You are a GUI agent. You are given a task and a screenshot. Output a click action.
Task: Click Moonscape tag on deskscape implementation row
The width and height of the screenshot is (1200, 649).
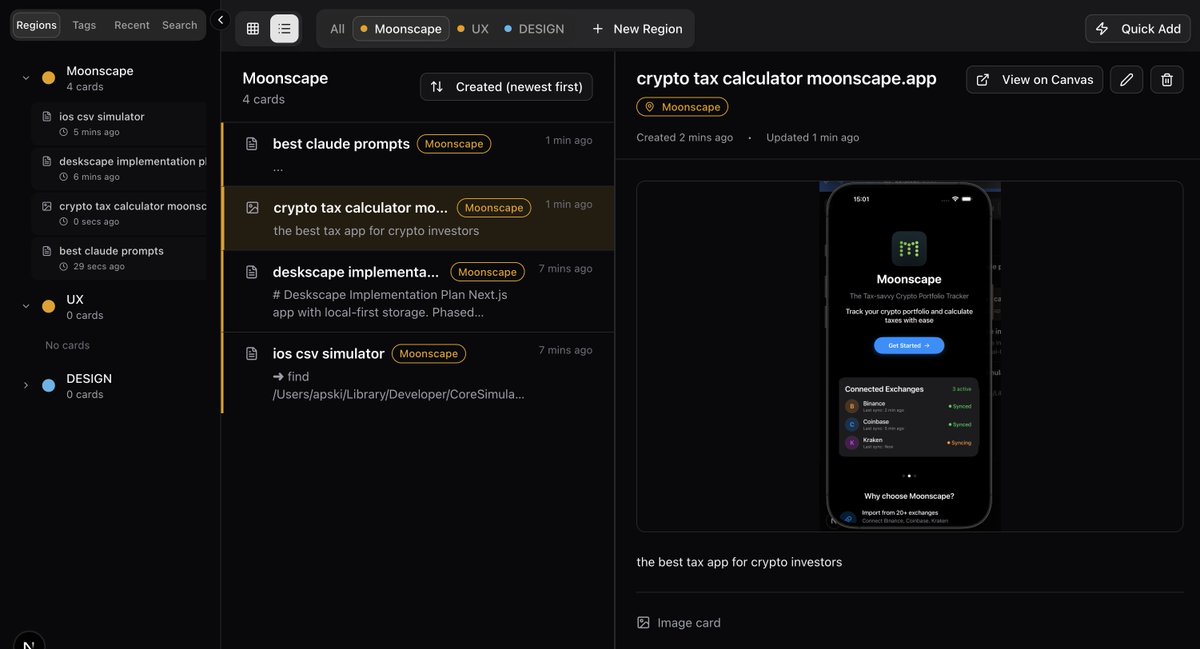pyautogui.click(x=487, y=272)
